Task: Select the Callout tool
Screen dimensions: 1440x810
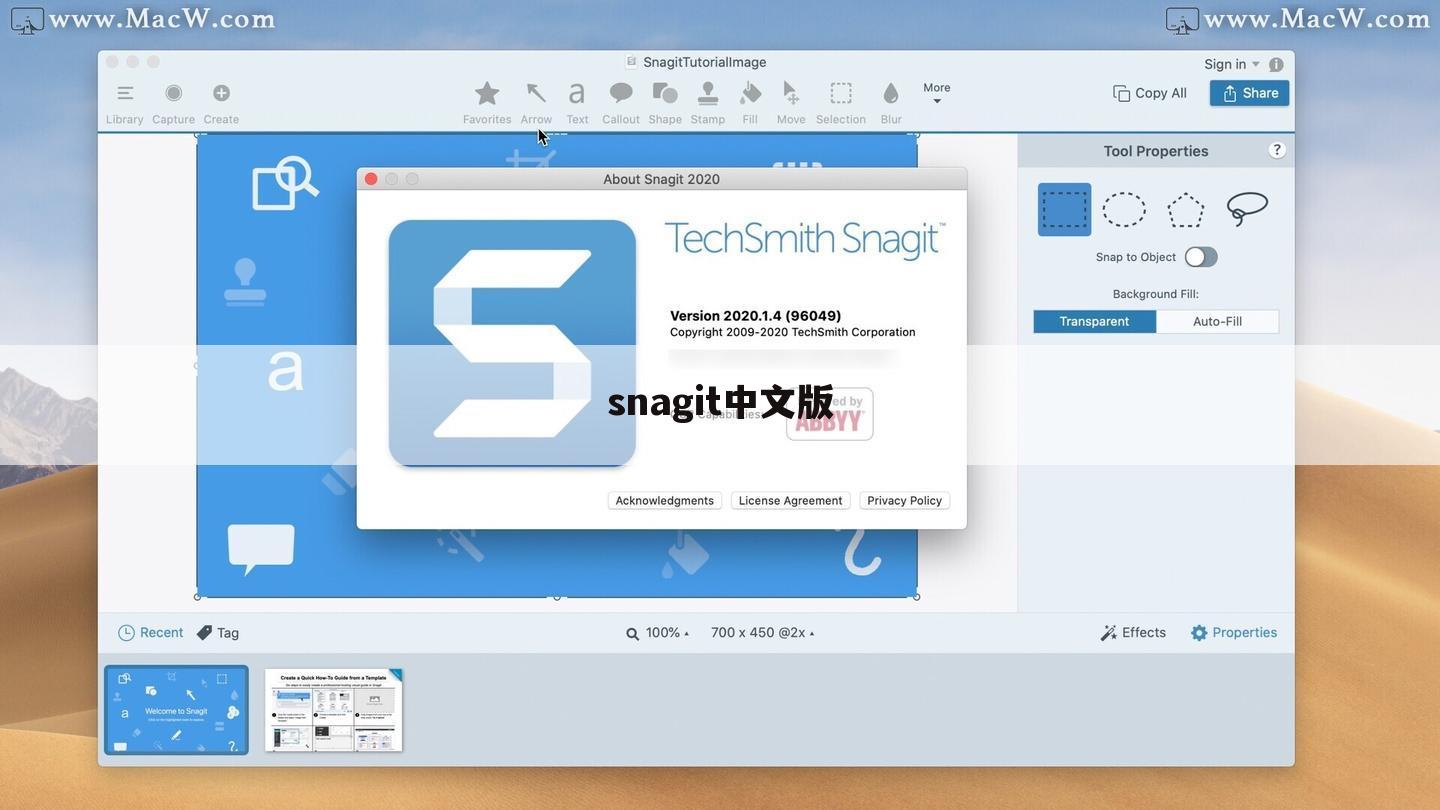Action: 621,93
